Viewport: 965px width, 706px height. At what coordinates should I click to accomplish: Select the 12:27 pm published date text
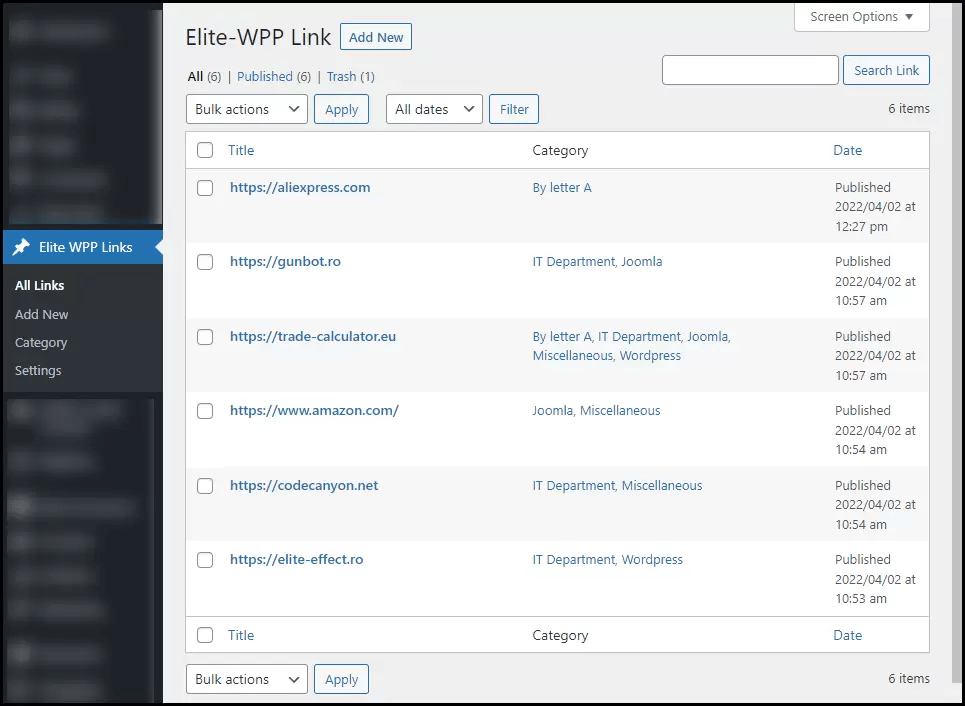(x=861, y=227)
